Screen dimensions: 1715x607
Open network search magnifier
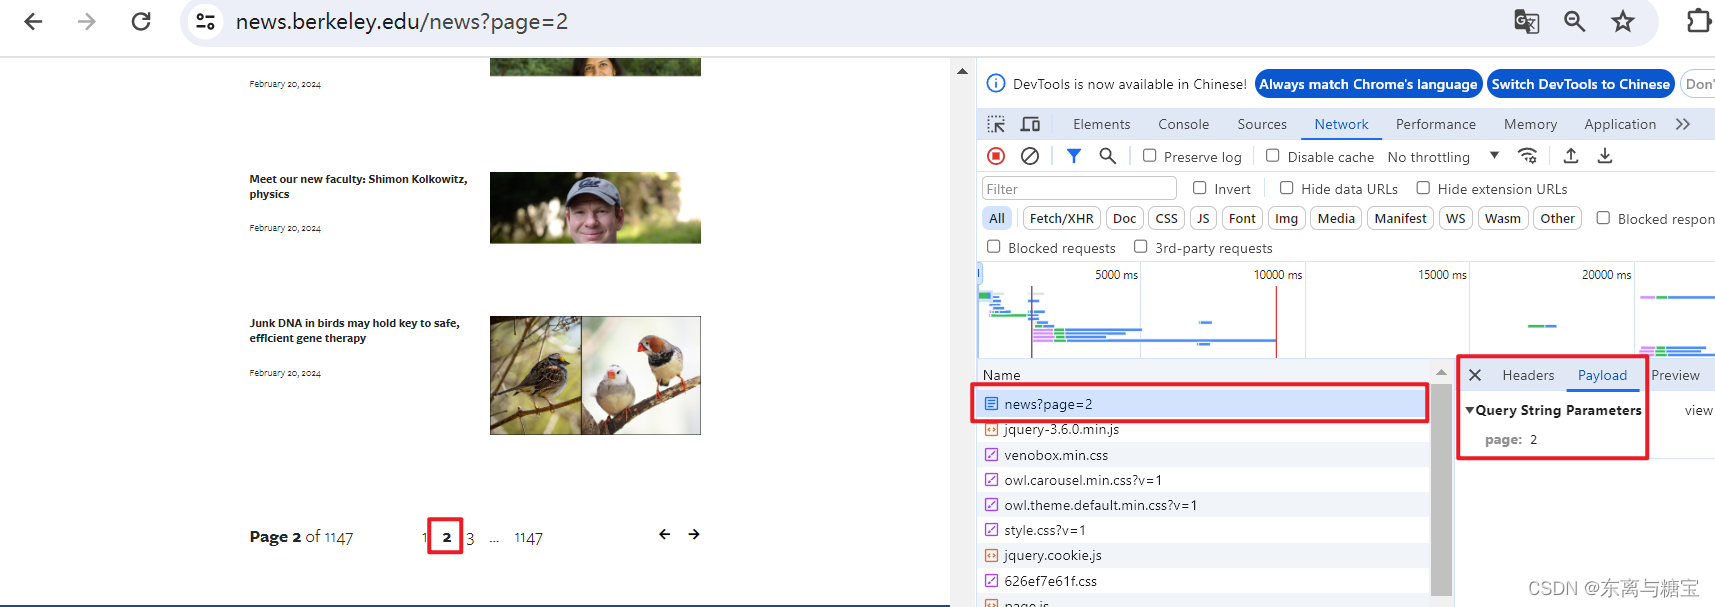(x=1107, y=156)
